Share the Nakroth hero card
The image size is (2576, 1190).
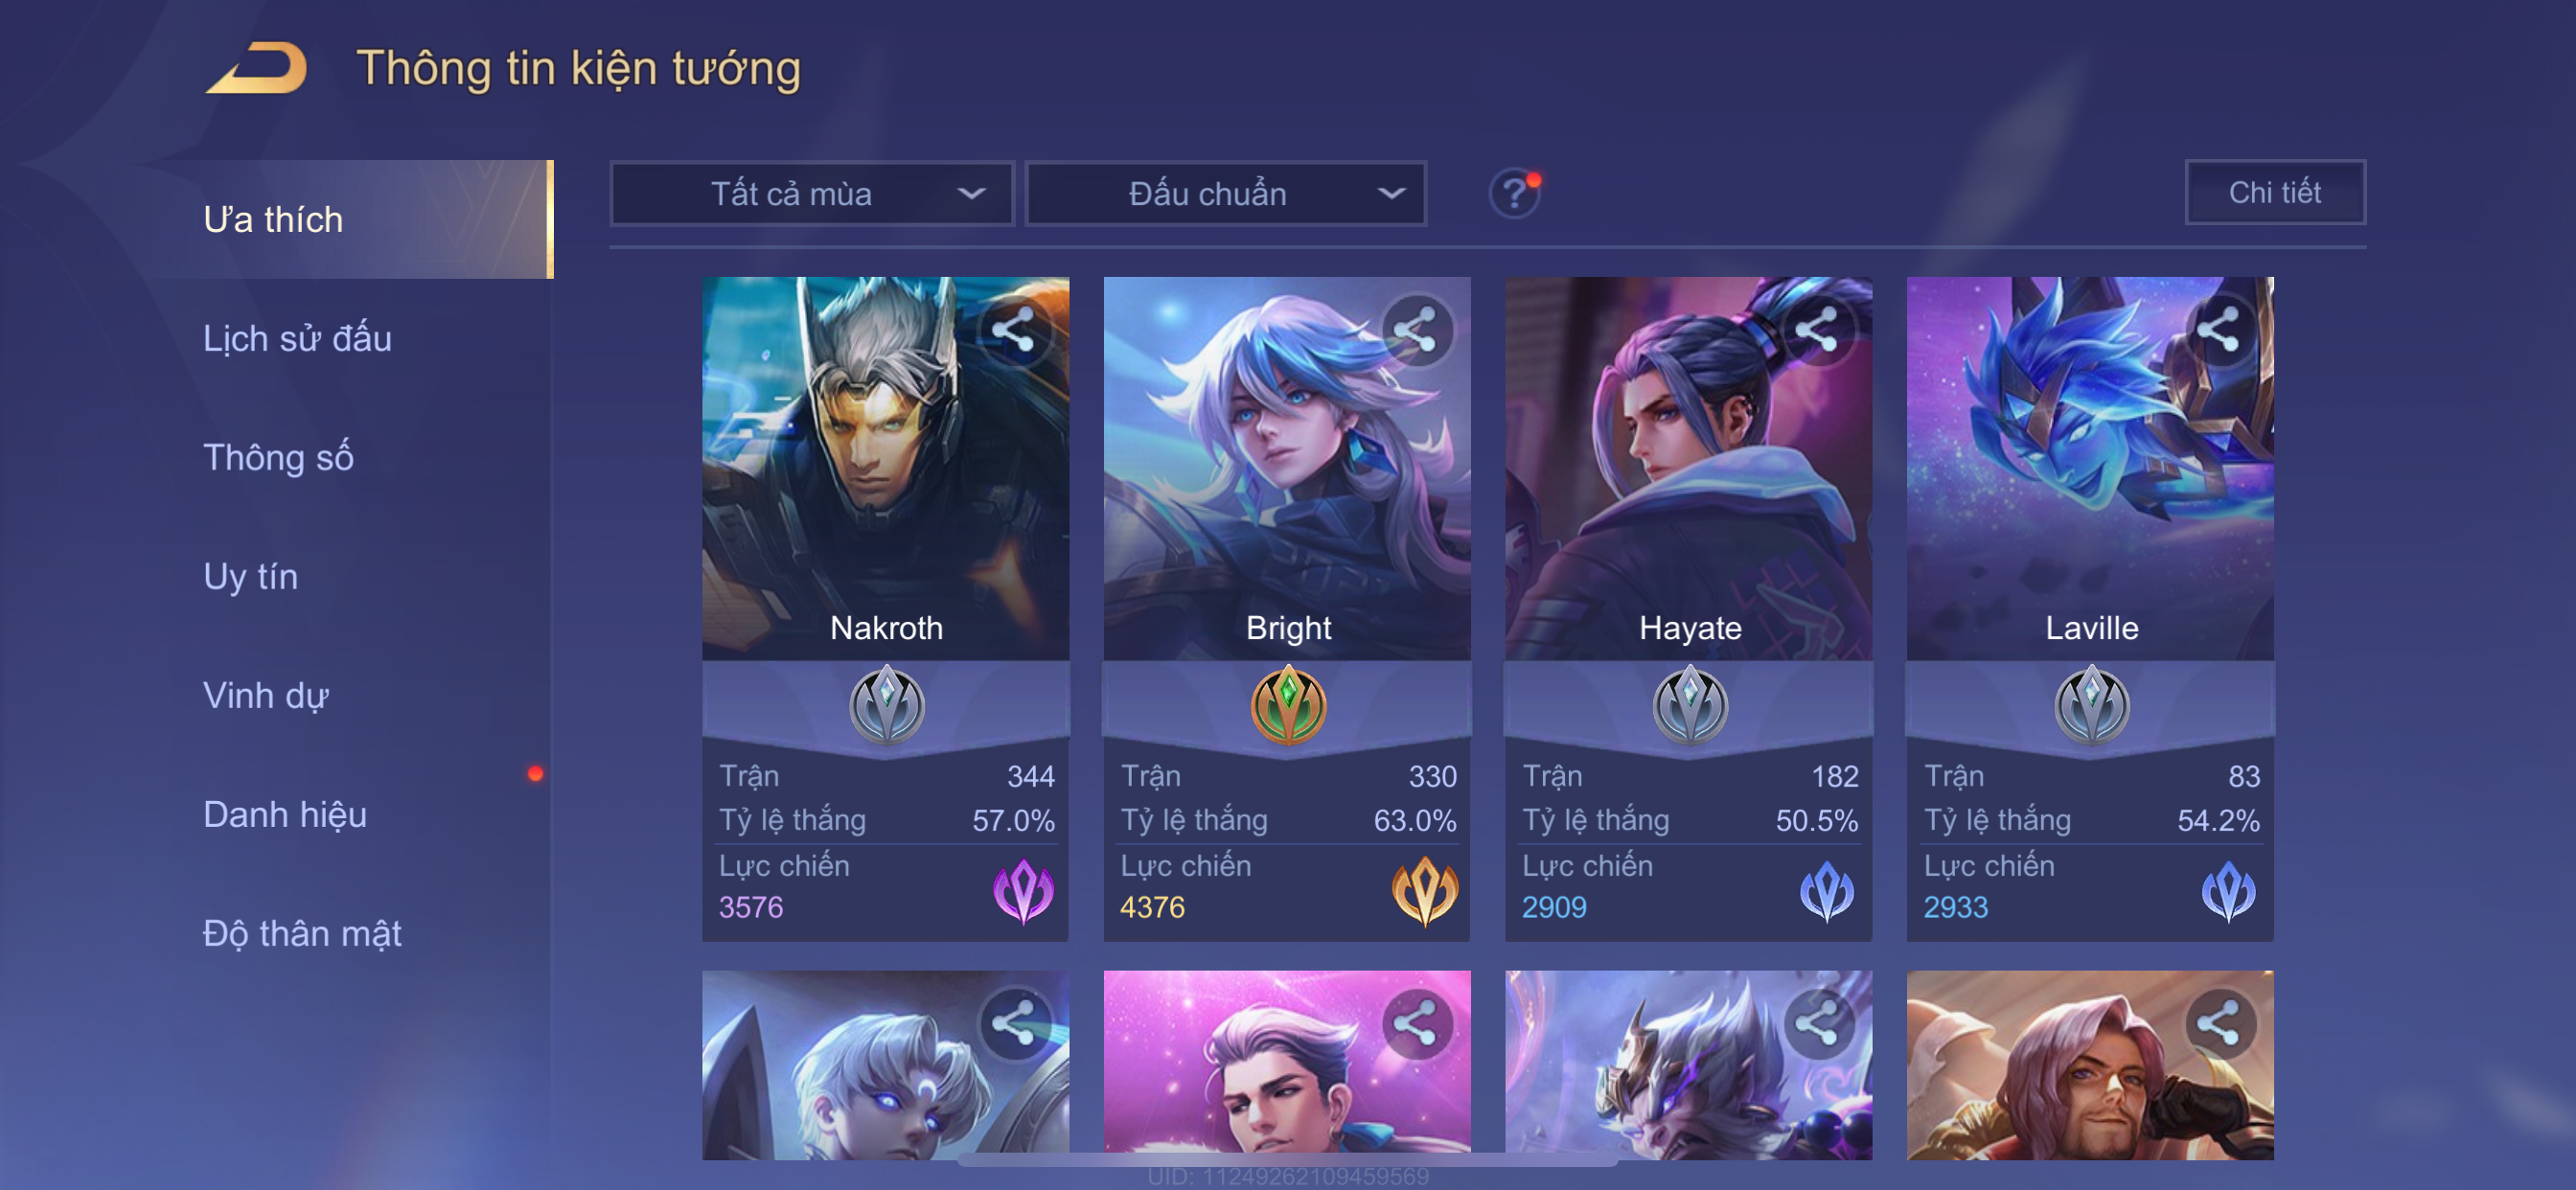(x=1014, y=330)
